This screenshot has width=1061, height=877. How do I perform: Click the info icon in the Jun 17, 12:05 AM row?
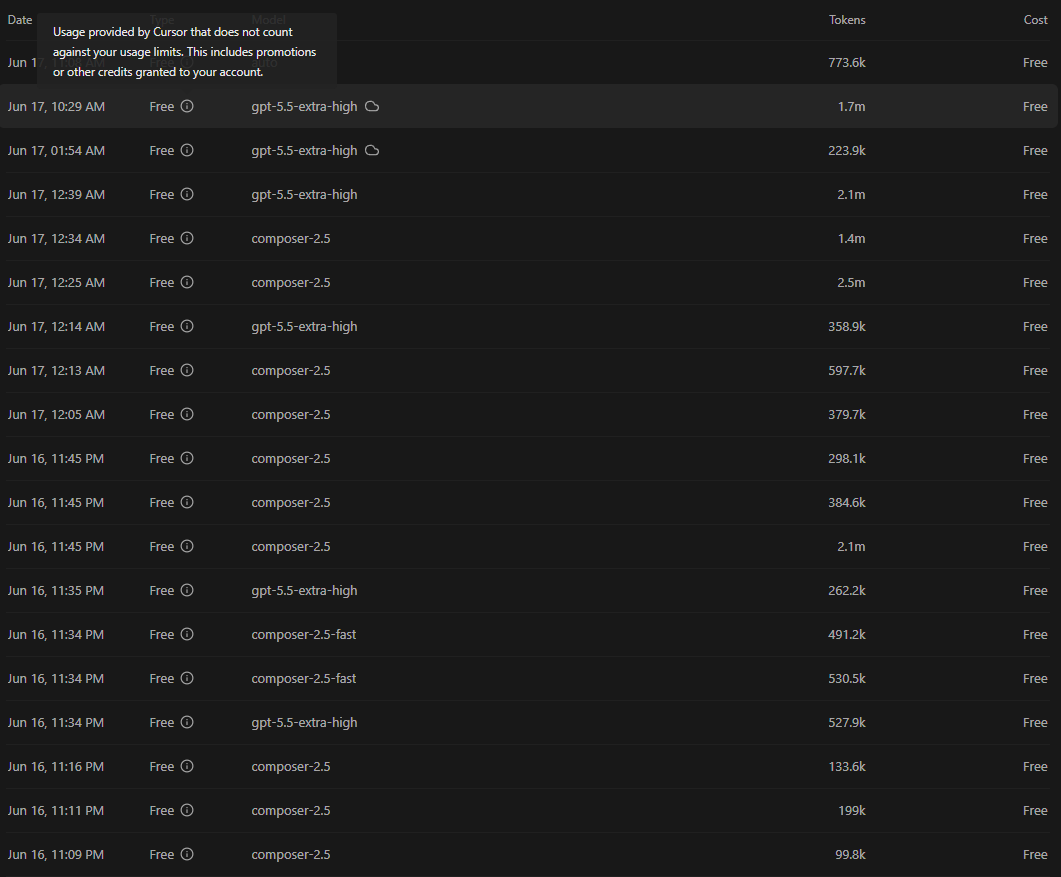tap(187, 414)
